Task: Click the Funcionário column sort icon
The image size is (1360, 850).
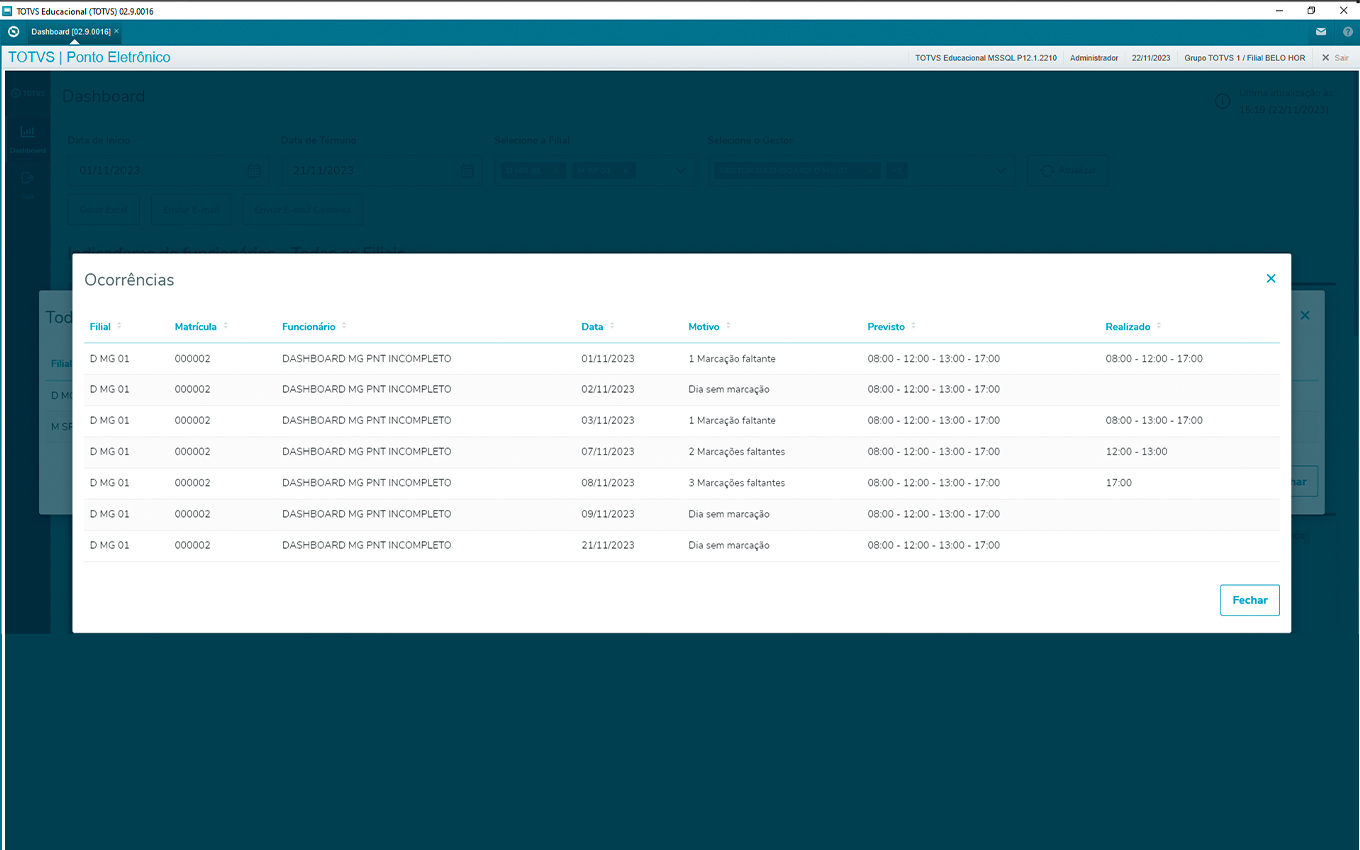Action: point(344,326)
